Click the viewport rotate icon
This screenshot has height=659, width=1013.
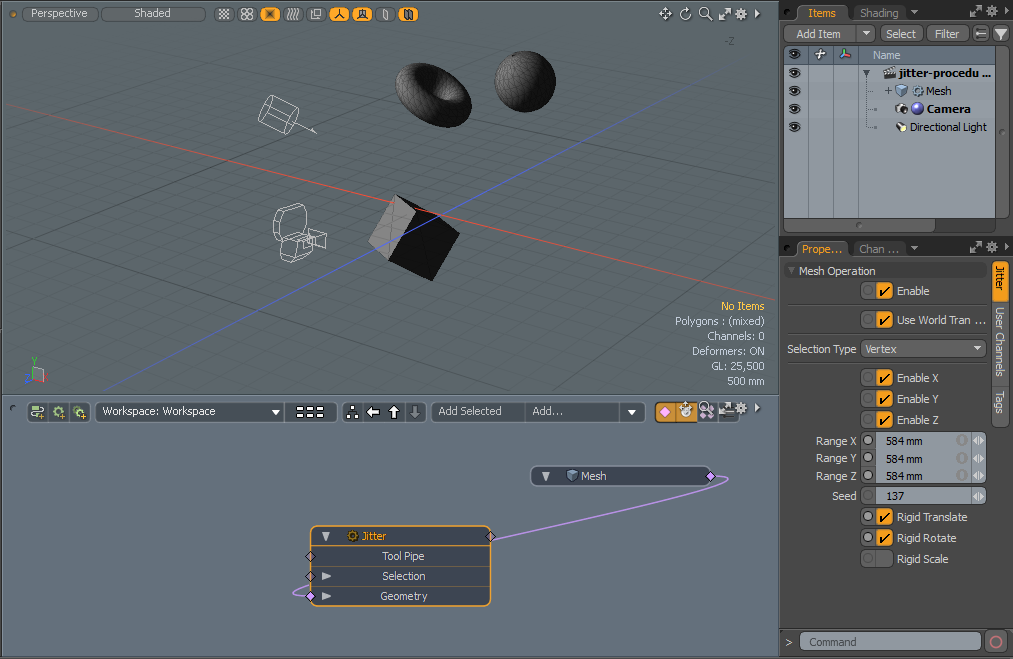685,14
